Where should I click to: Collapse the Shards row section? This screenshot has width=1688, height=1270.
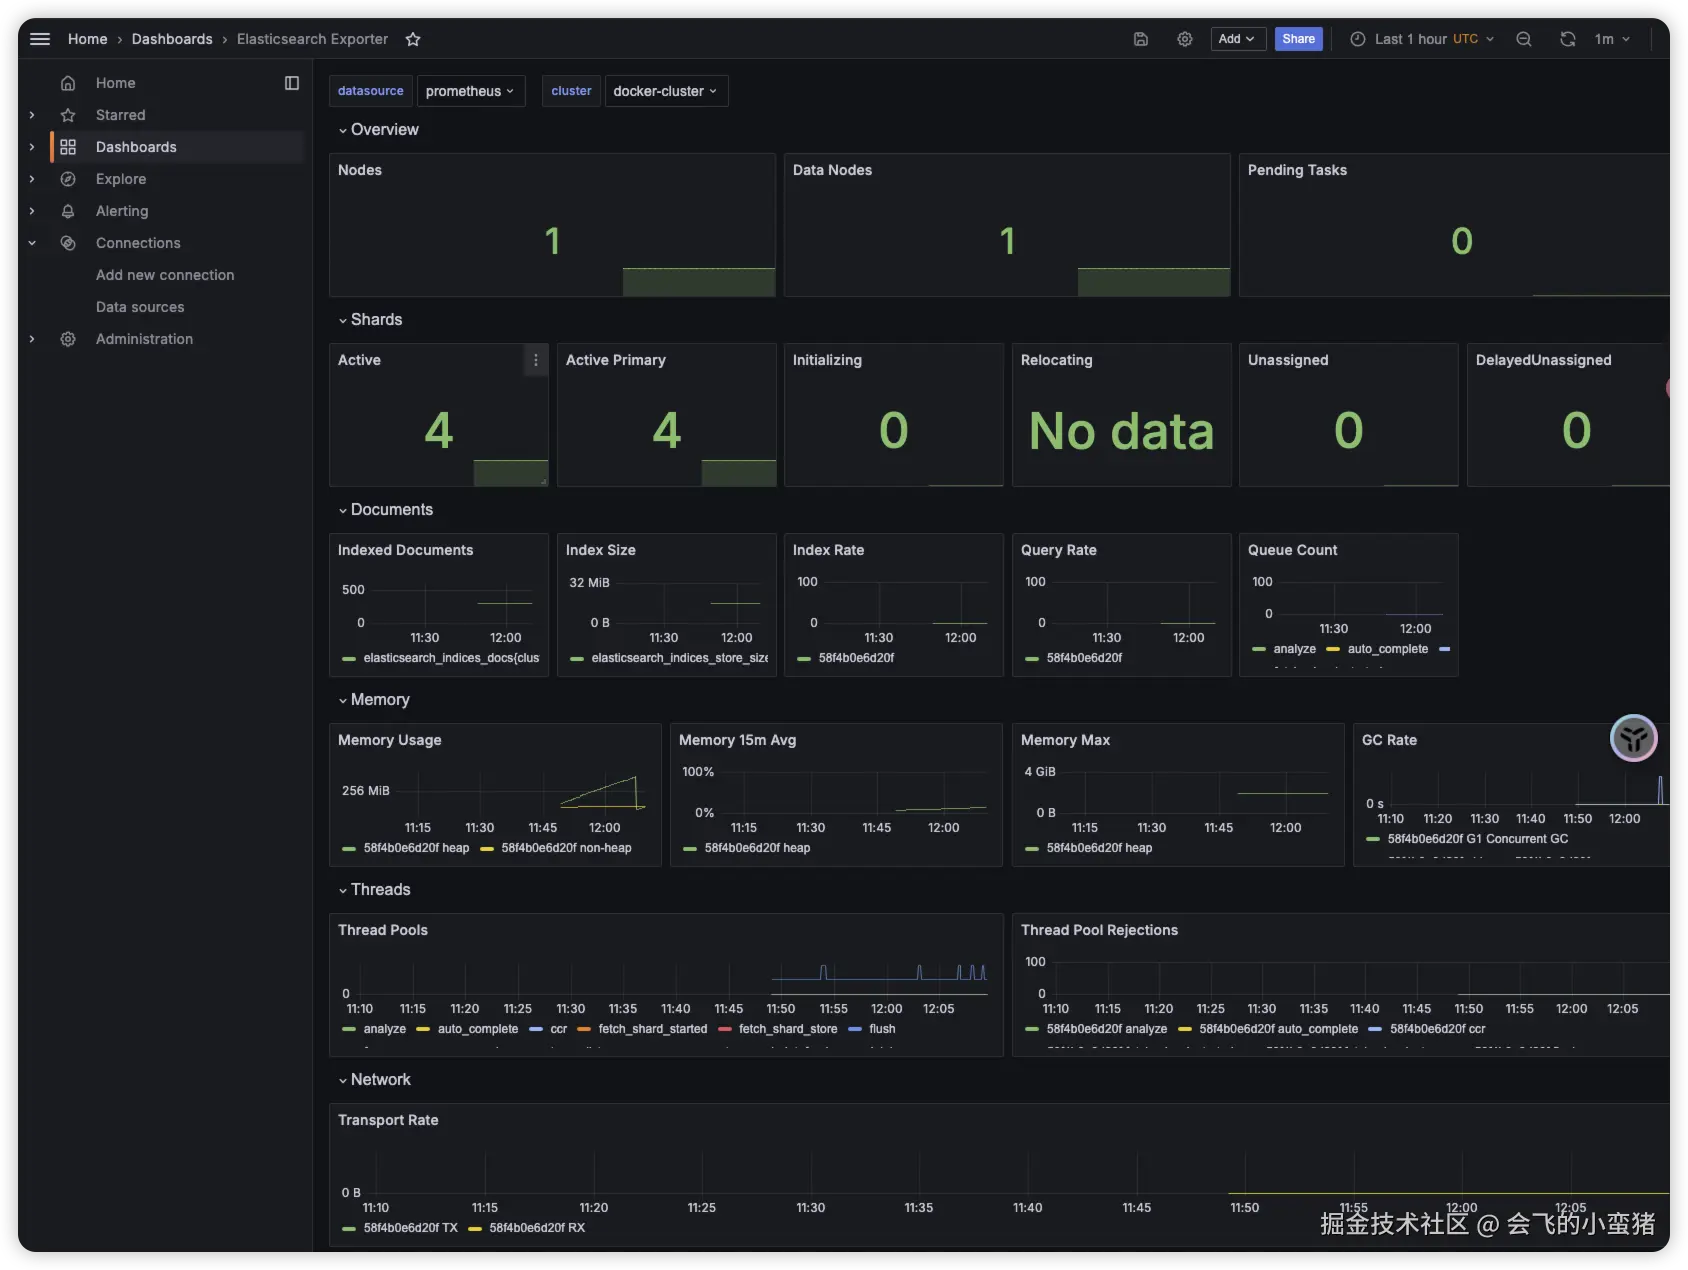pyautogui.click(x=375, y=320)
